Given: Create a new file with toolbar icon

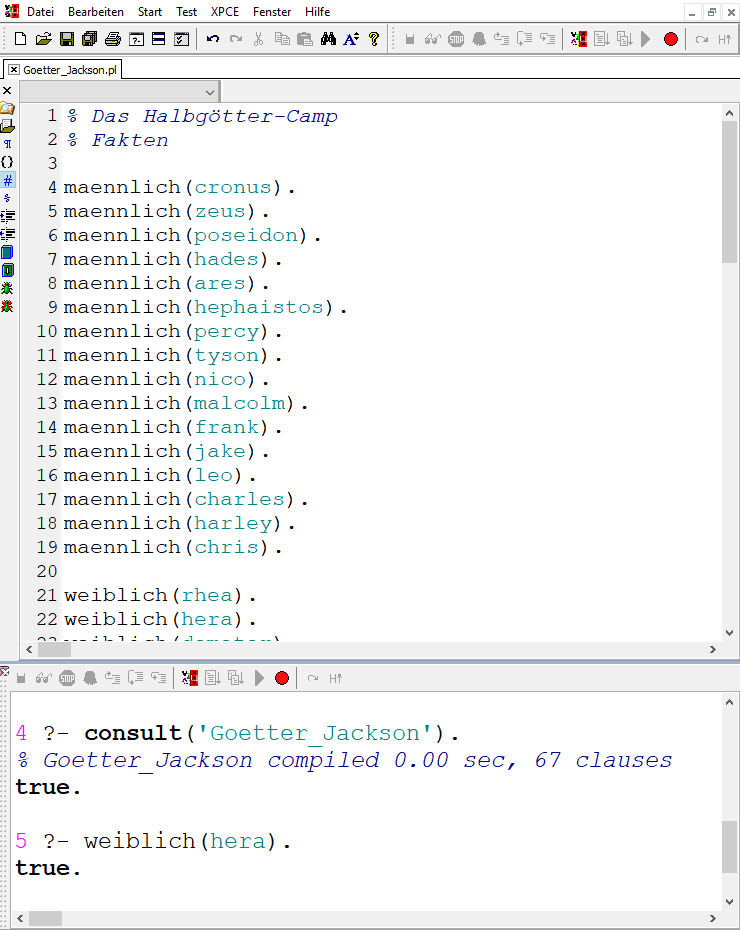Looking at the screenshot, I should coord(21,39).
